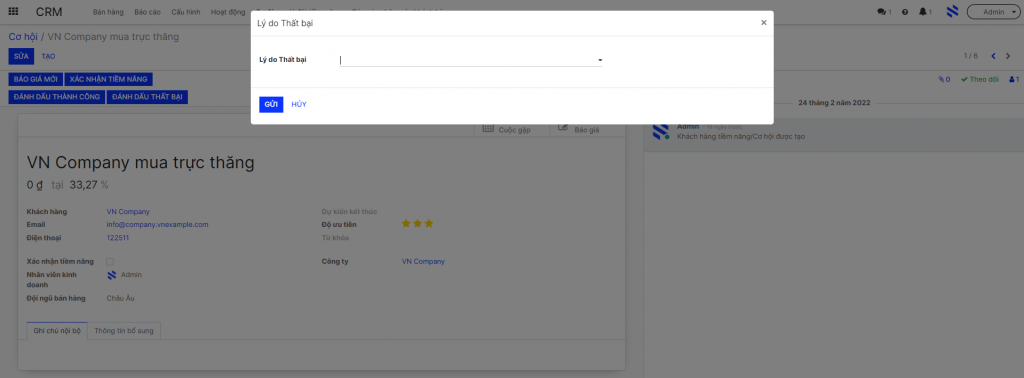This screenshot has height=378, width=1024.
Task: Toggle Xác nhận tiềm năng checkbox
Action: [x=110, y=261]
